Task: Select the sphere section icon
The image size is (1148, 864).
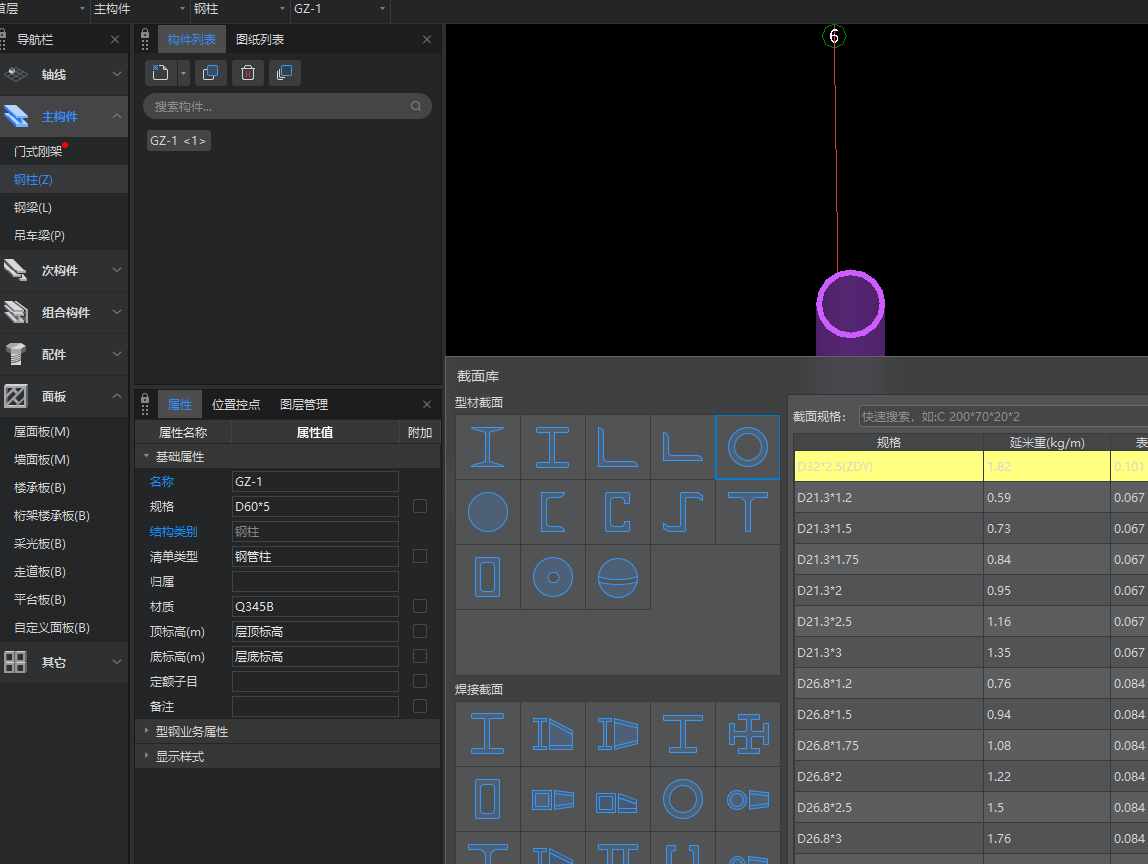Action: pyautogui.click(x=617, y=576)
